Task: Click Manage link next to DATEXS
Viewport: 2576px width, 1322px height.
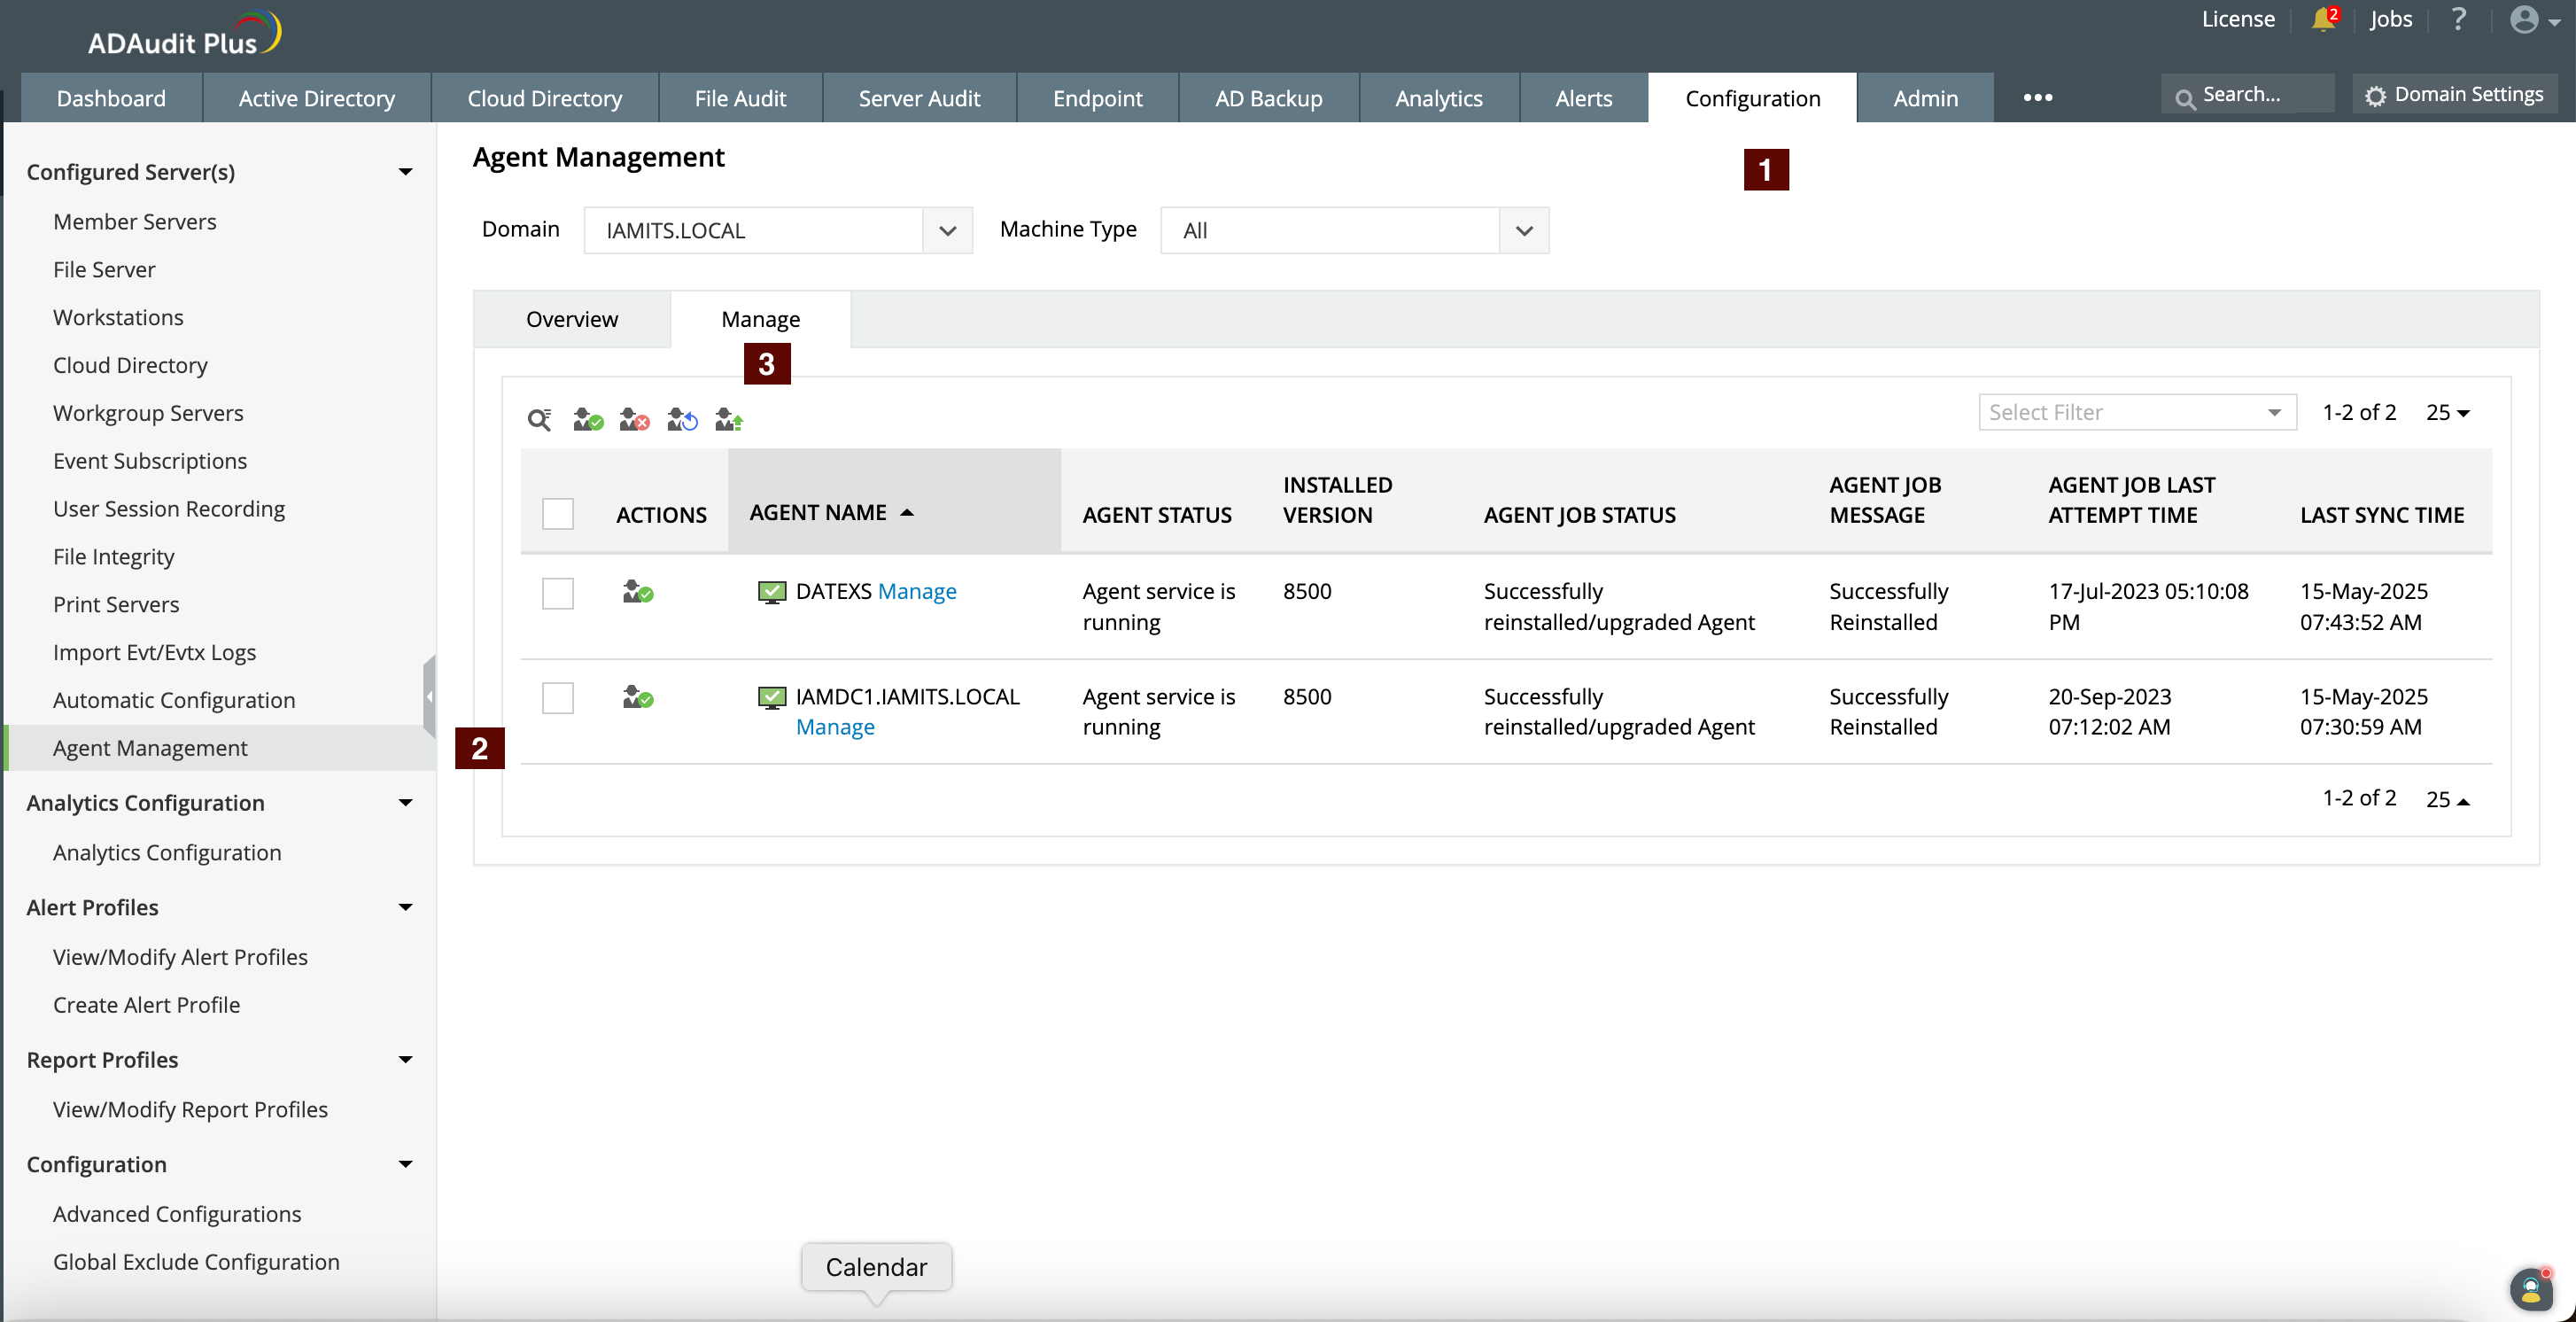Action: click(916, 592)
